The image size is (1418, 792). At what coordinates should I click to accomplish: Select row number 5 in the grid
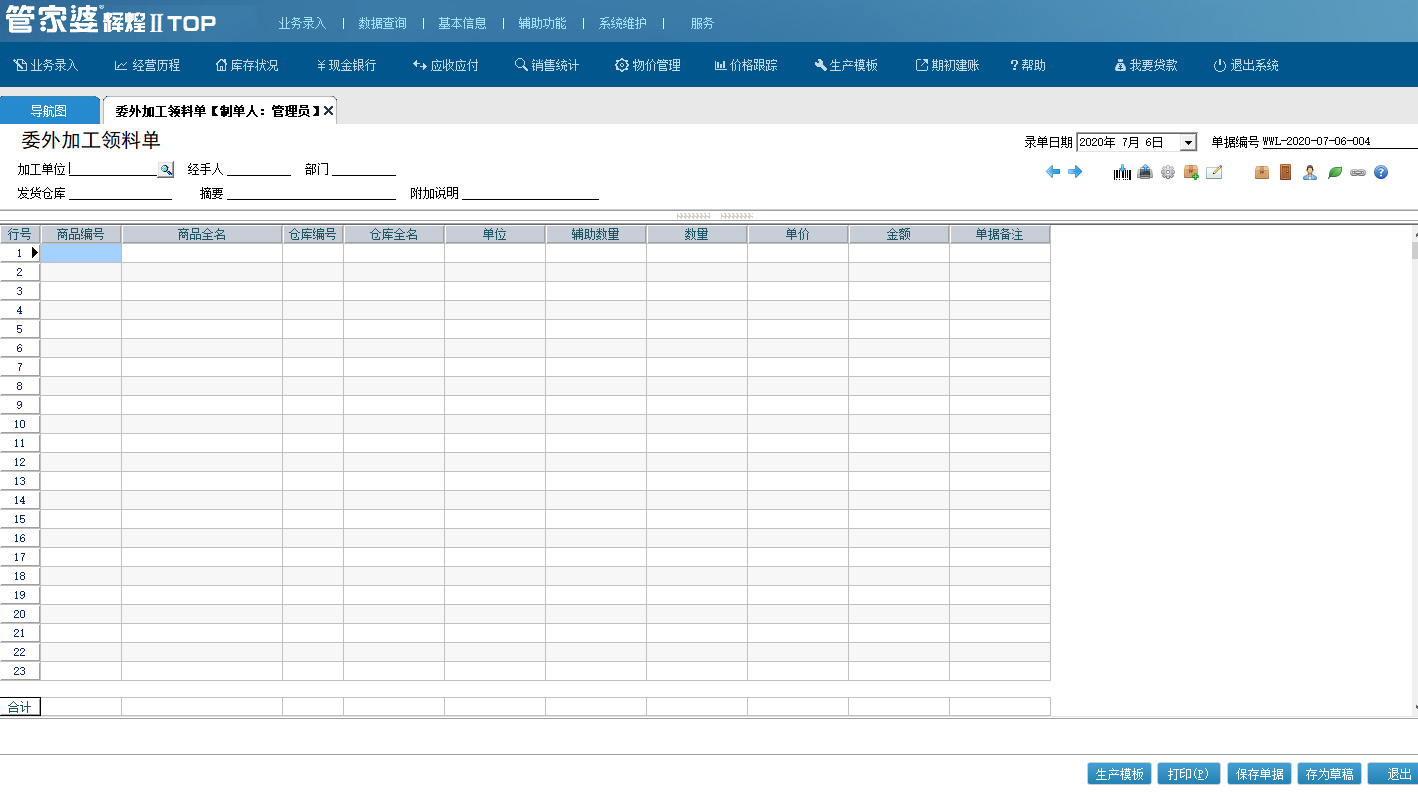[20, 329]
